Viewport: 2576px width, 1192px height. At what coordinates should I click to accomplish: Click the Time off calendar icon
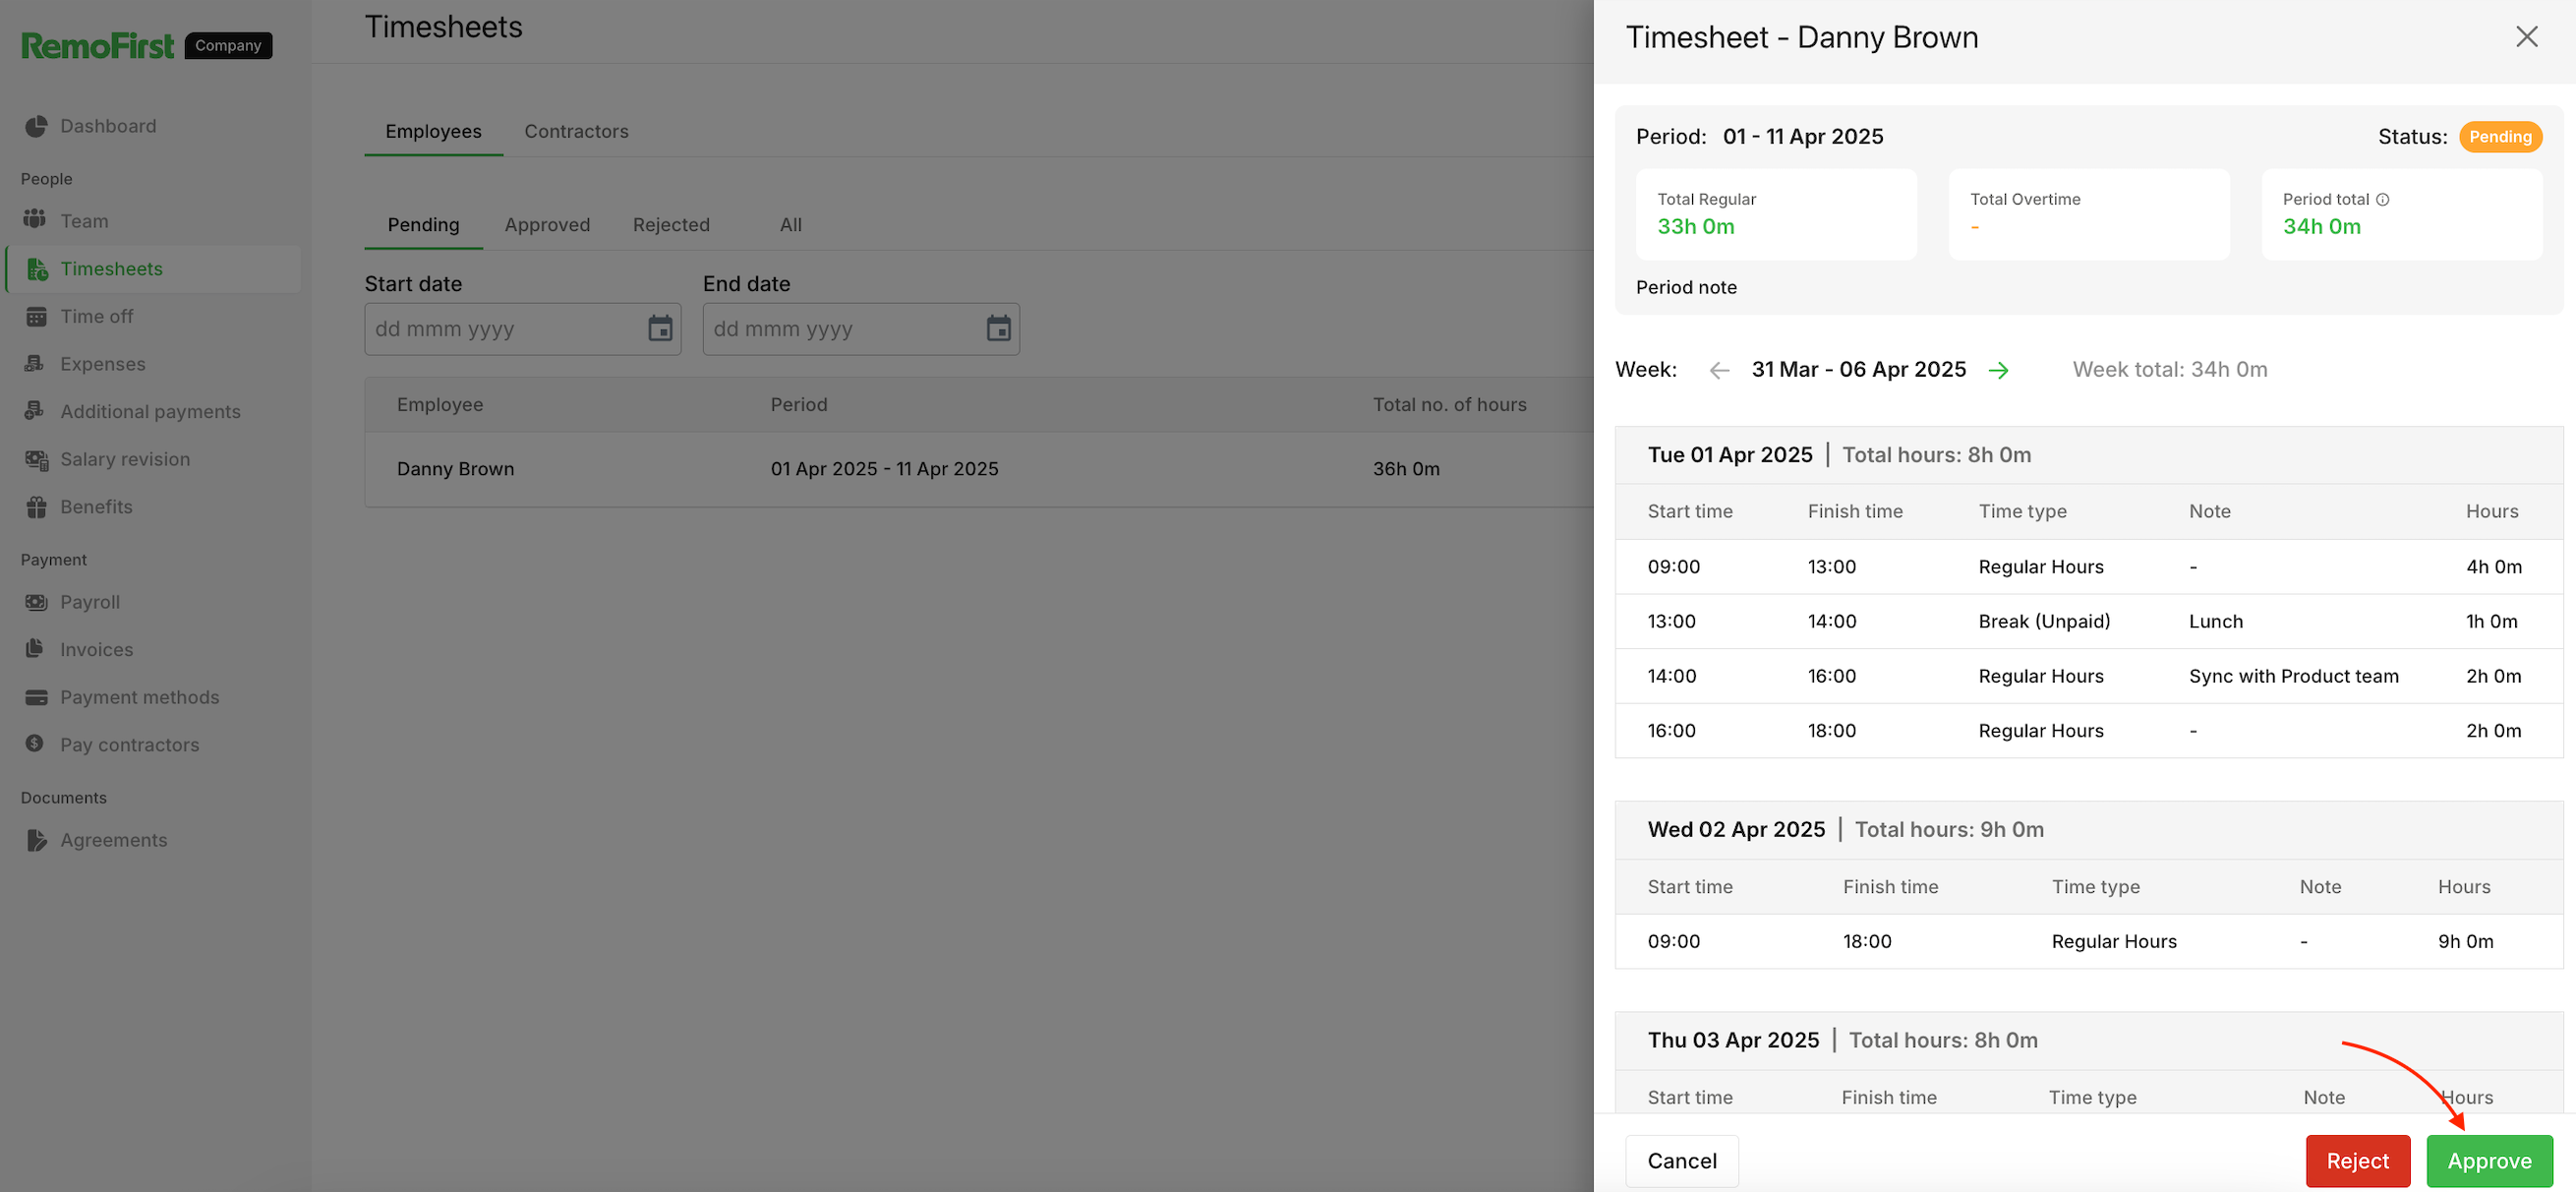tap(36, 317)
